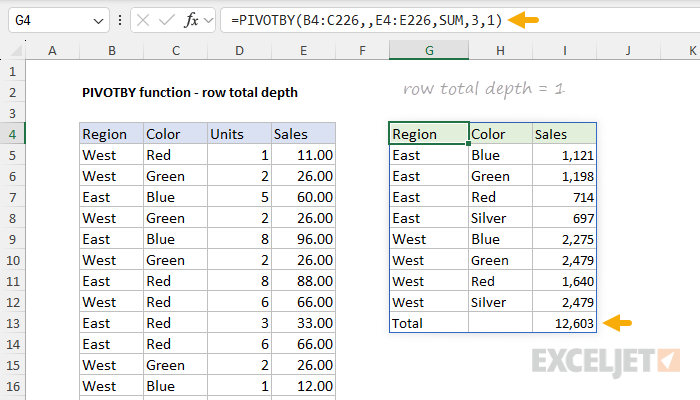Confirm the formula with the checkmark icon
The width and height of the screenshot is (700, 400).
click(167, 20)
